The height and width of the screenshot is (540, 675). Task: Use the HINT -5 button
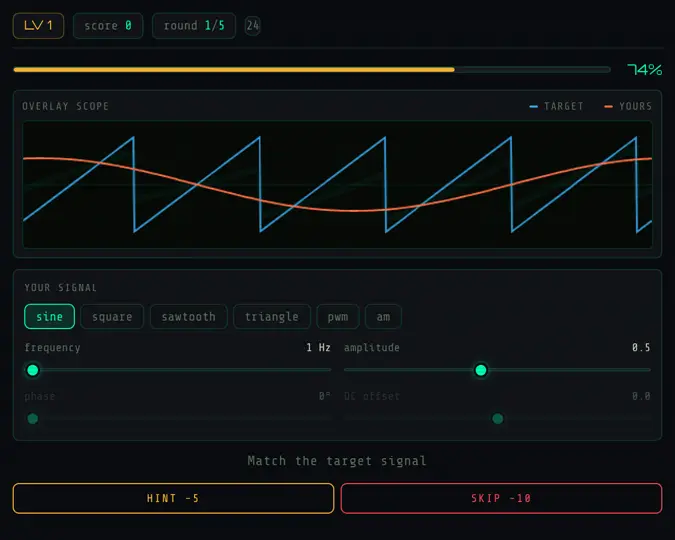tap(173, 498)
